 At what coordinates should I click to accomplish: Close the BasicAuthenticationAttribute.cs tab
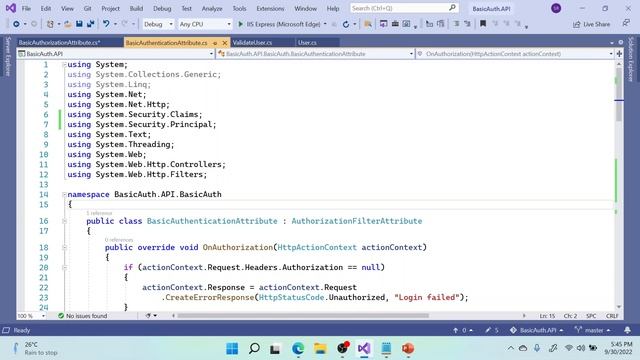click(224, 43)
